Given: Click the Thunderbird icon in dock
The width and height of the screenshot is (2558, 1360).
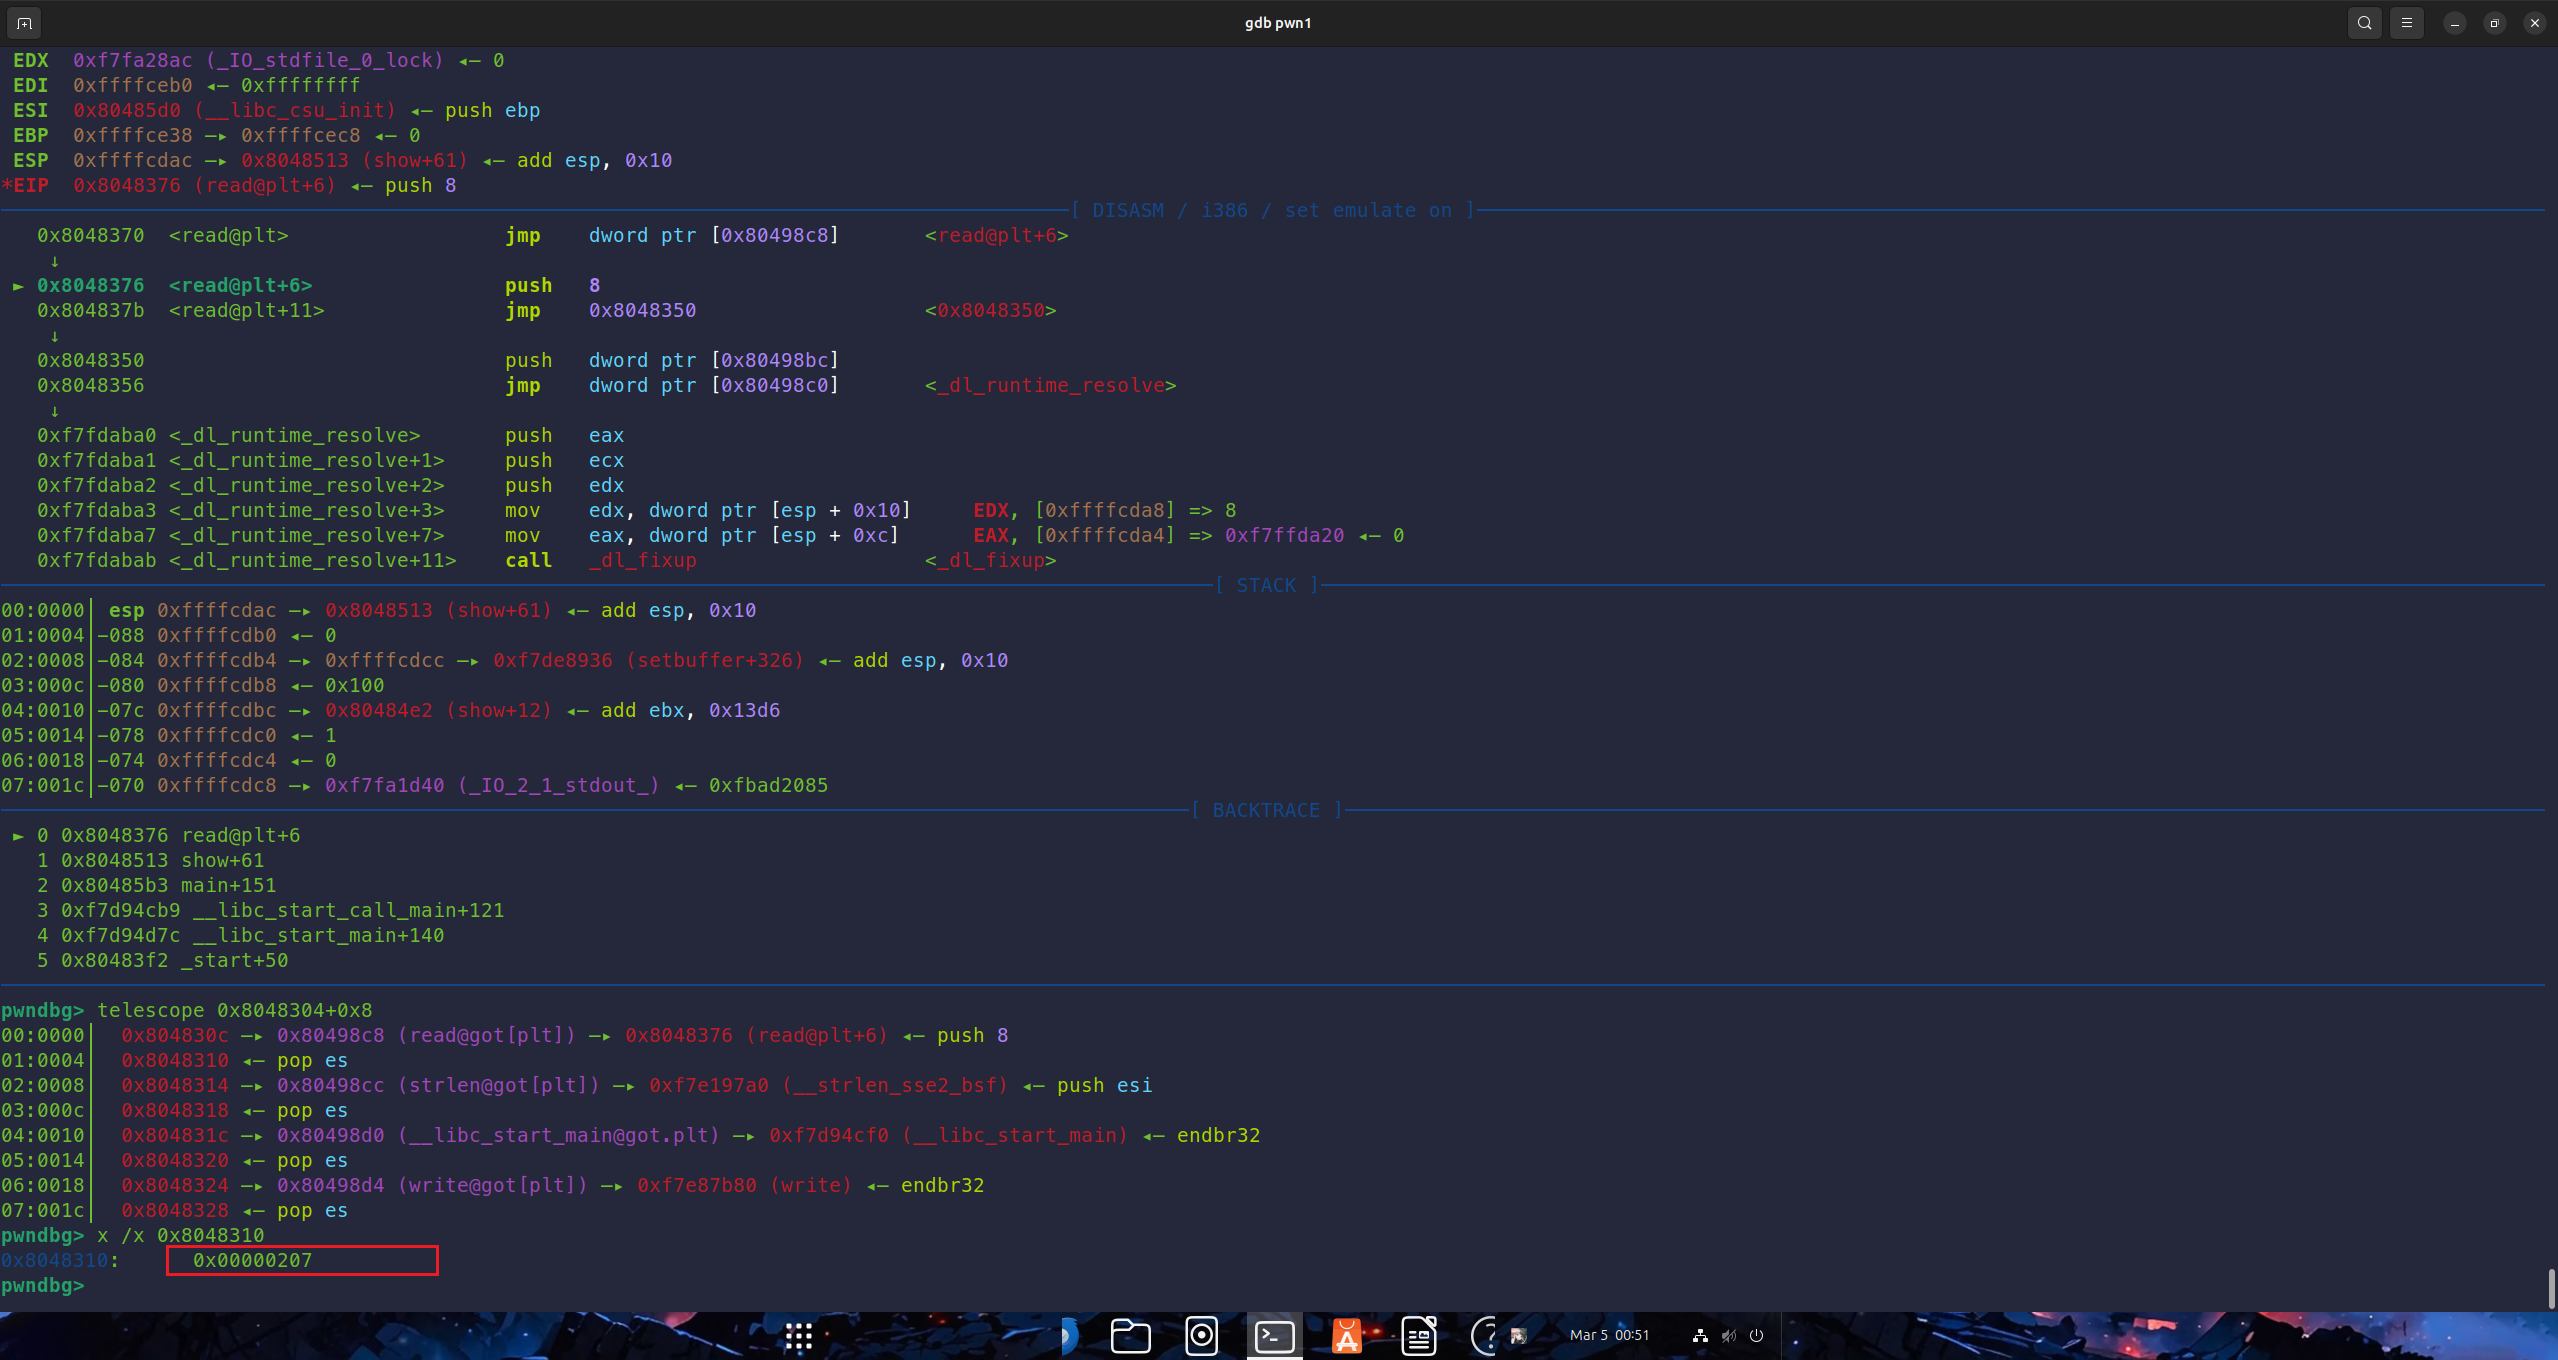Looking at the screenshot, I should pos(1067,1336).
